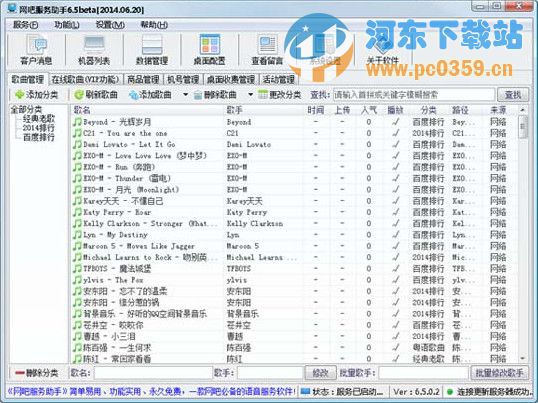
Task: Click scrollbar down arrow of song list
Action: [522, 358]
